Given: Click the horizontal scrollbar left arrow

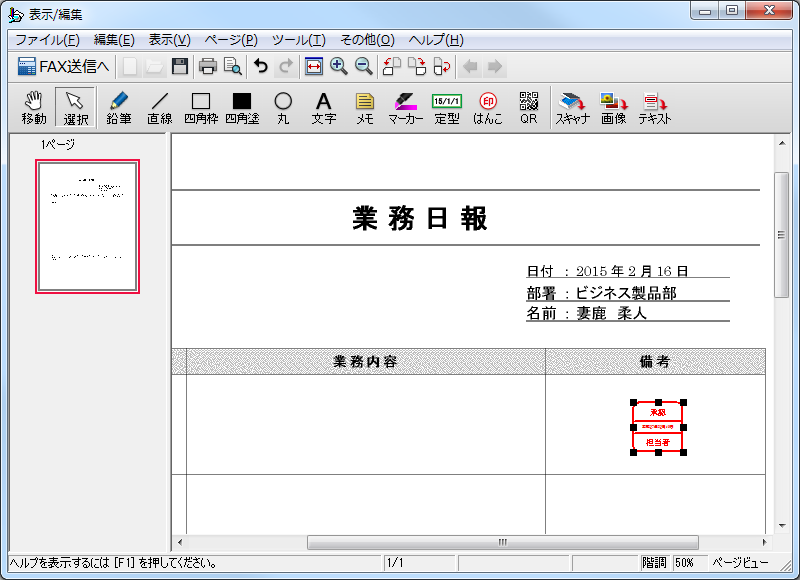Looking at the screenshot, I should 180,542.
